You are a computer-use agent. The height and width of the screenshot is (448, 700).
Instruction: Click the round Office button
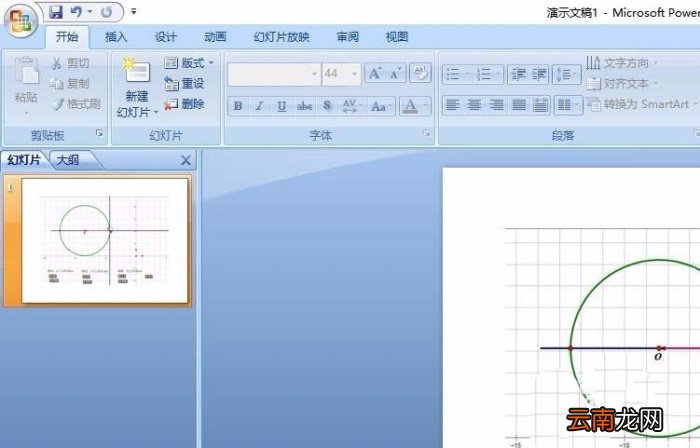click(x=20, y=20)
